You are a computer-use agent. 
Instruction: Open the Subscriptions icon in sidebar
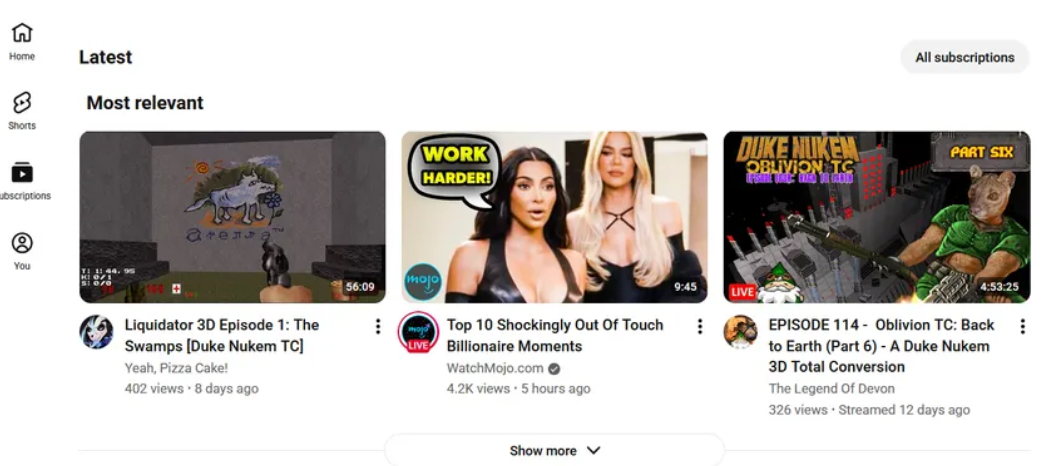click(x=22, y=173)
